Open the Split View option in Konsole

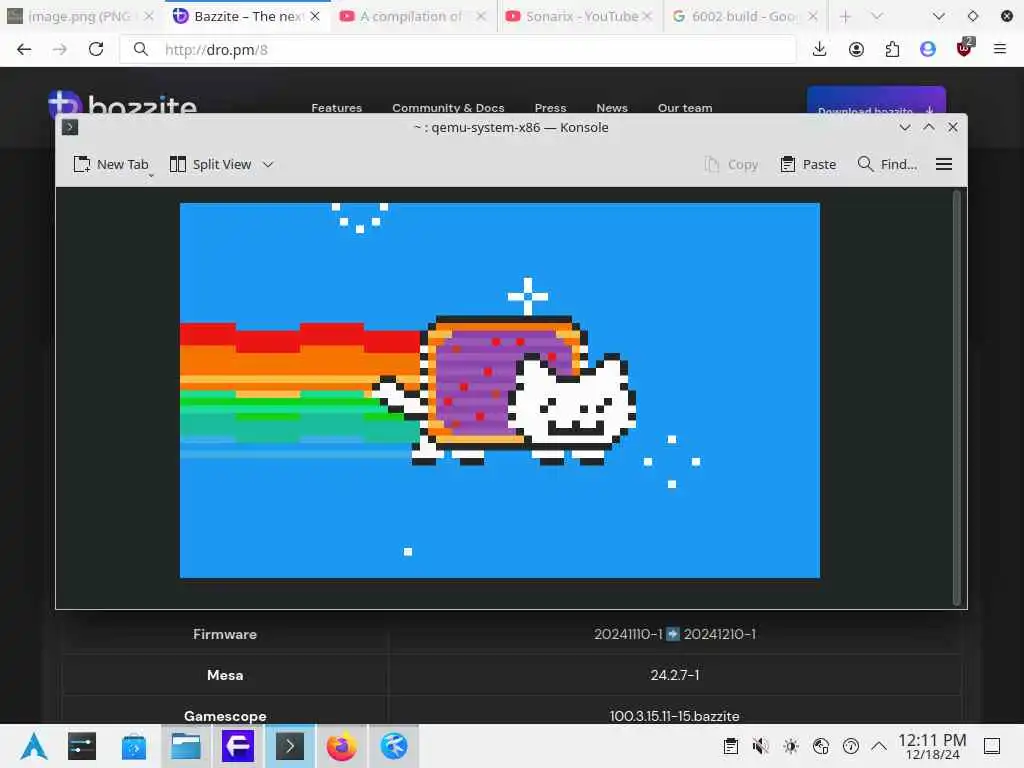(x=210, y=165)
